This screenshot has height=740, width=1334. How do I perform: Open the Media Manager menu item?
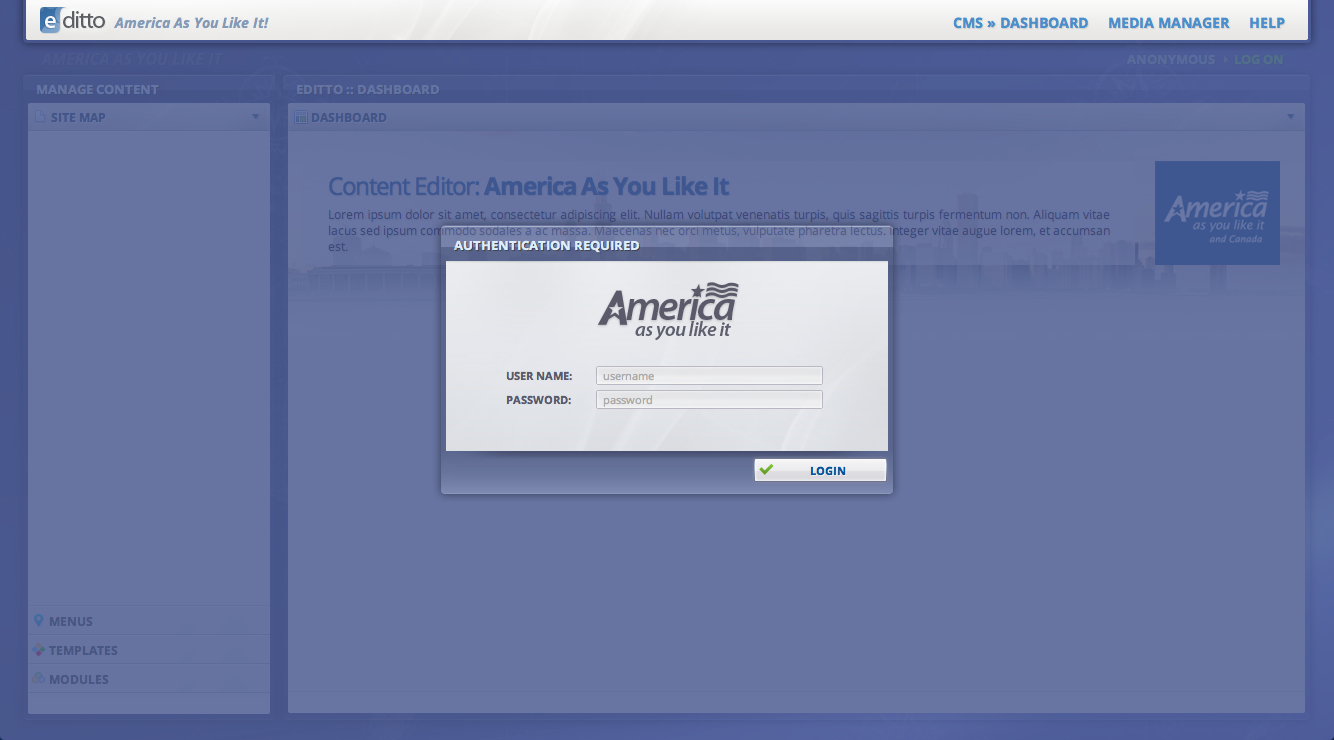[x=1169, y=23]
